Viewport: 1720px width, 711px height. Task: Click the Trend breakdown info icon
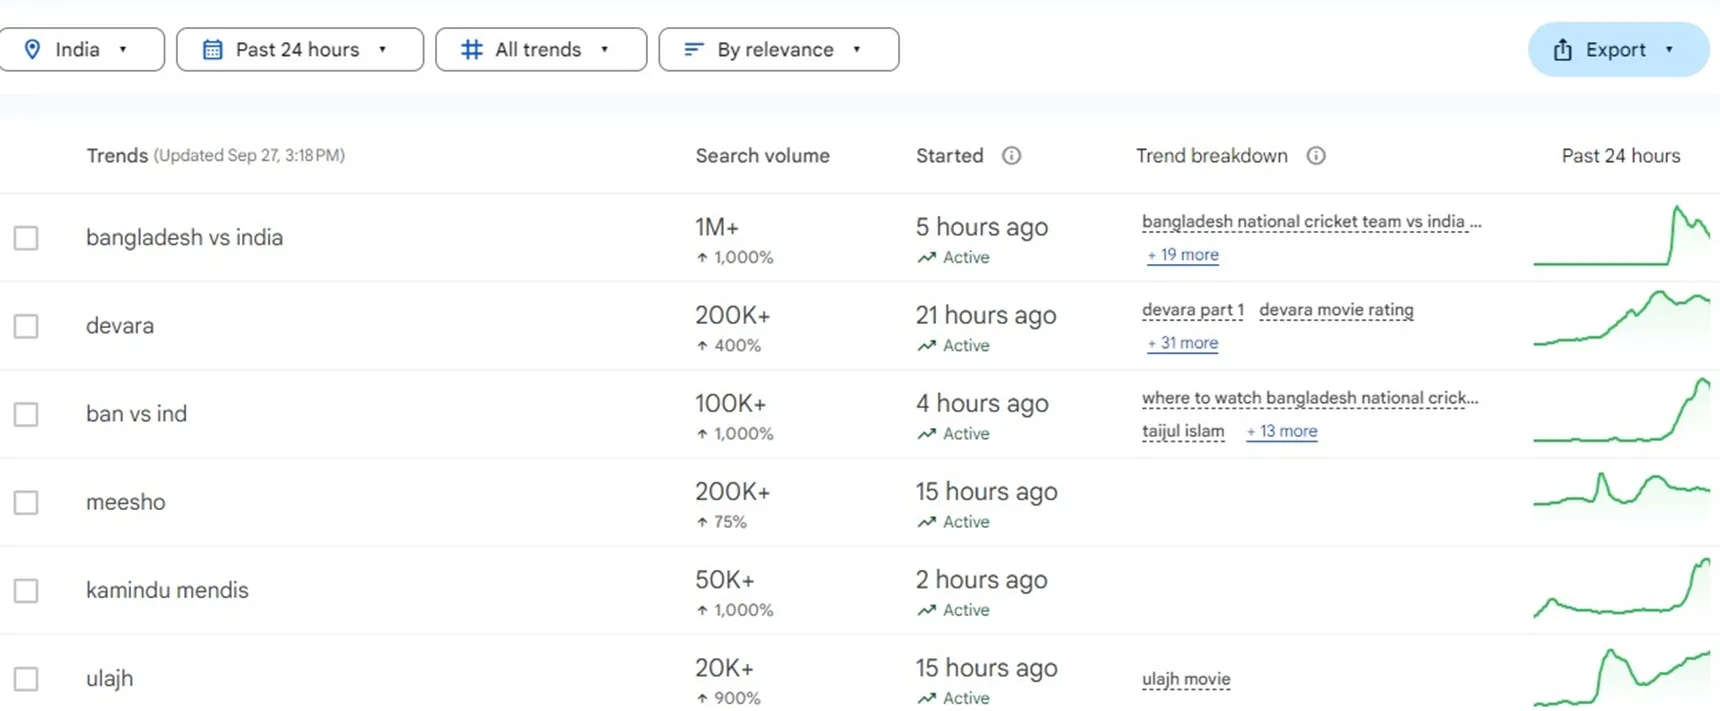[x=1316, y=155]
